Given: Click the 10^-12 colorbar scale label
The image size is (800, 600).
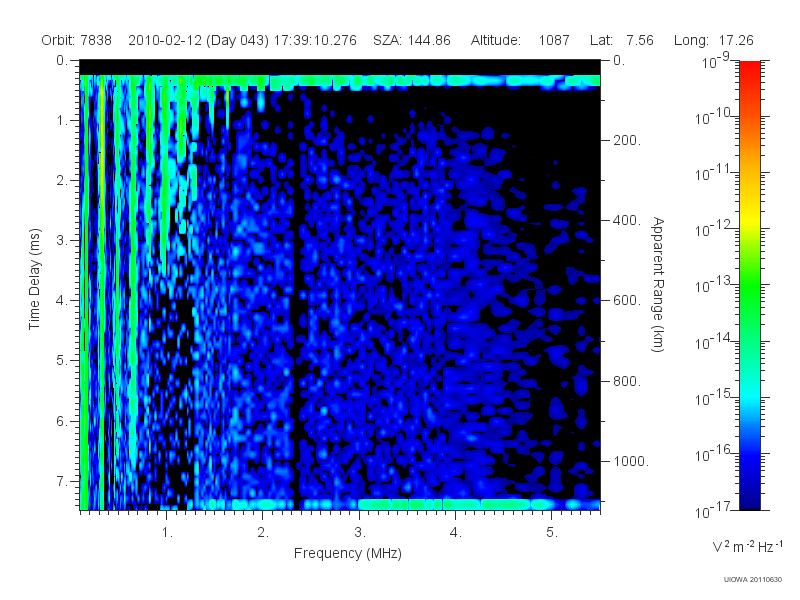Looking at the screenshot, I should (712, 228).
